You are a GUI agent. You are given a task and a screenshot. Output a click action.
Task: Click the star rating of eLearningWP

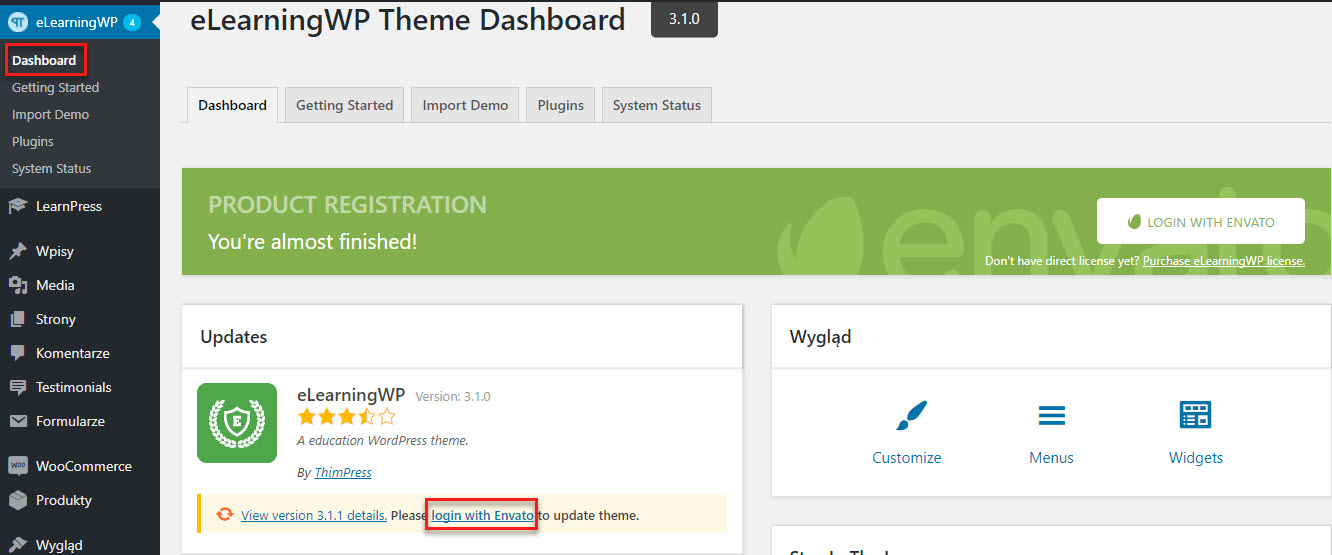click(347, 416)
